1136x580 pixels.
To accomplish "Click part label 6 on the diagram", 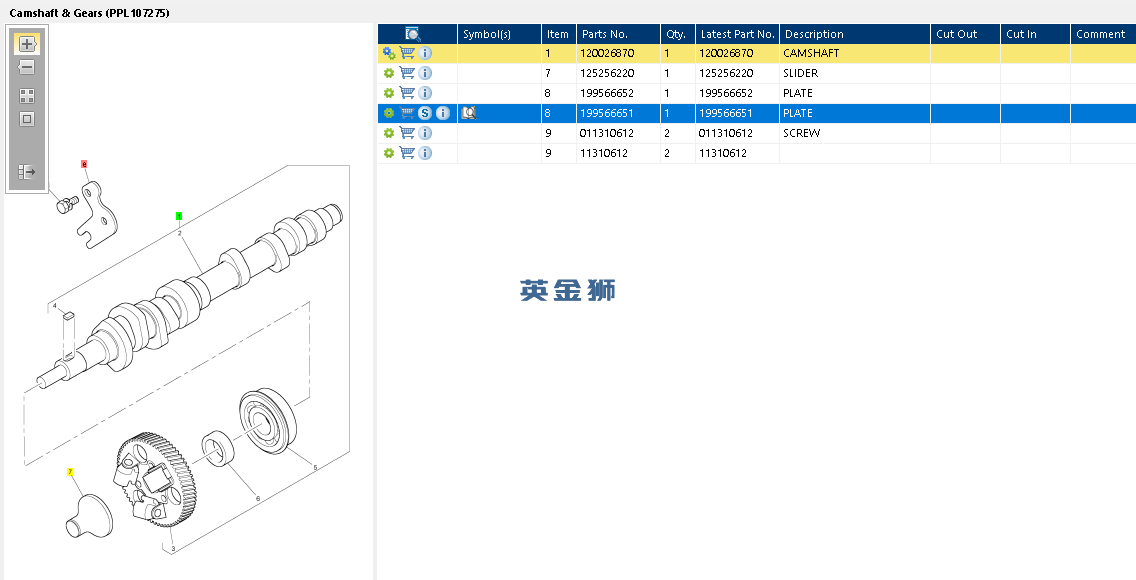I will click(x=258, y=498).
